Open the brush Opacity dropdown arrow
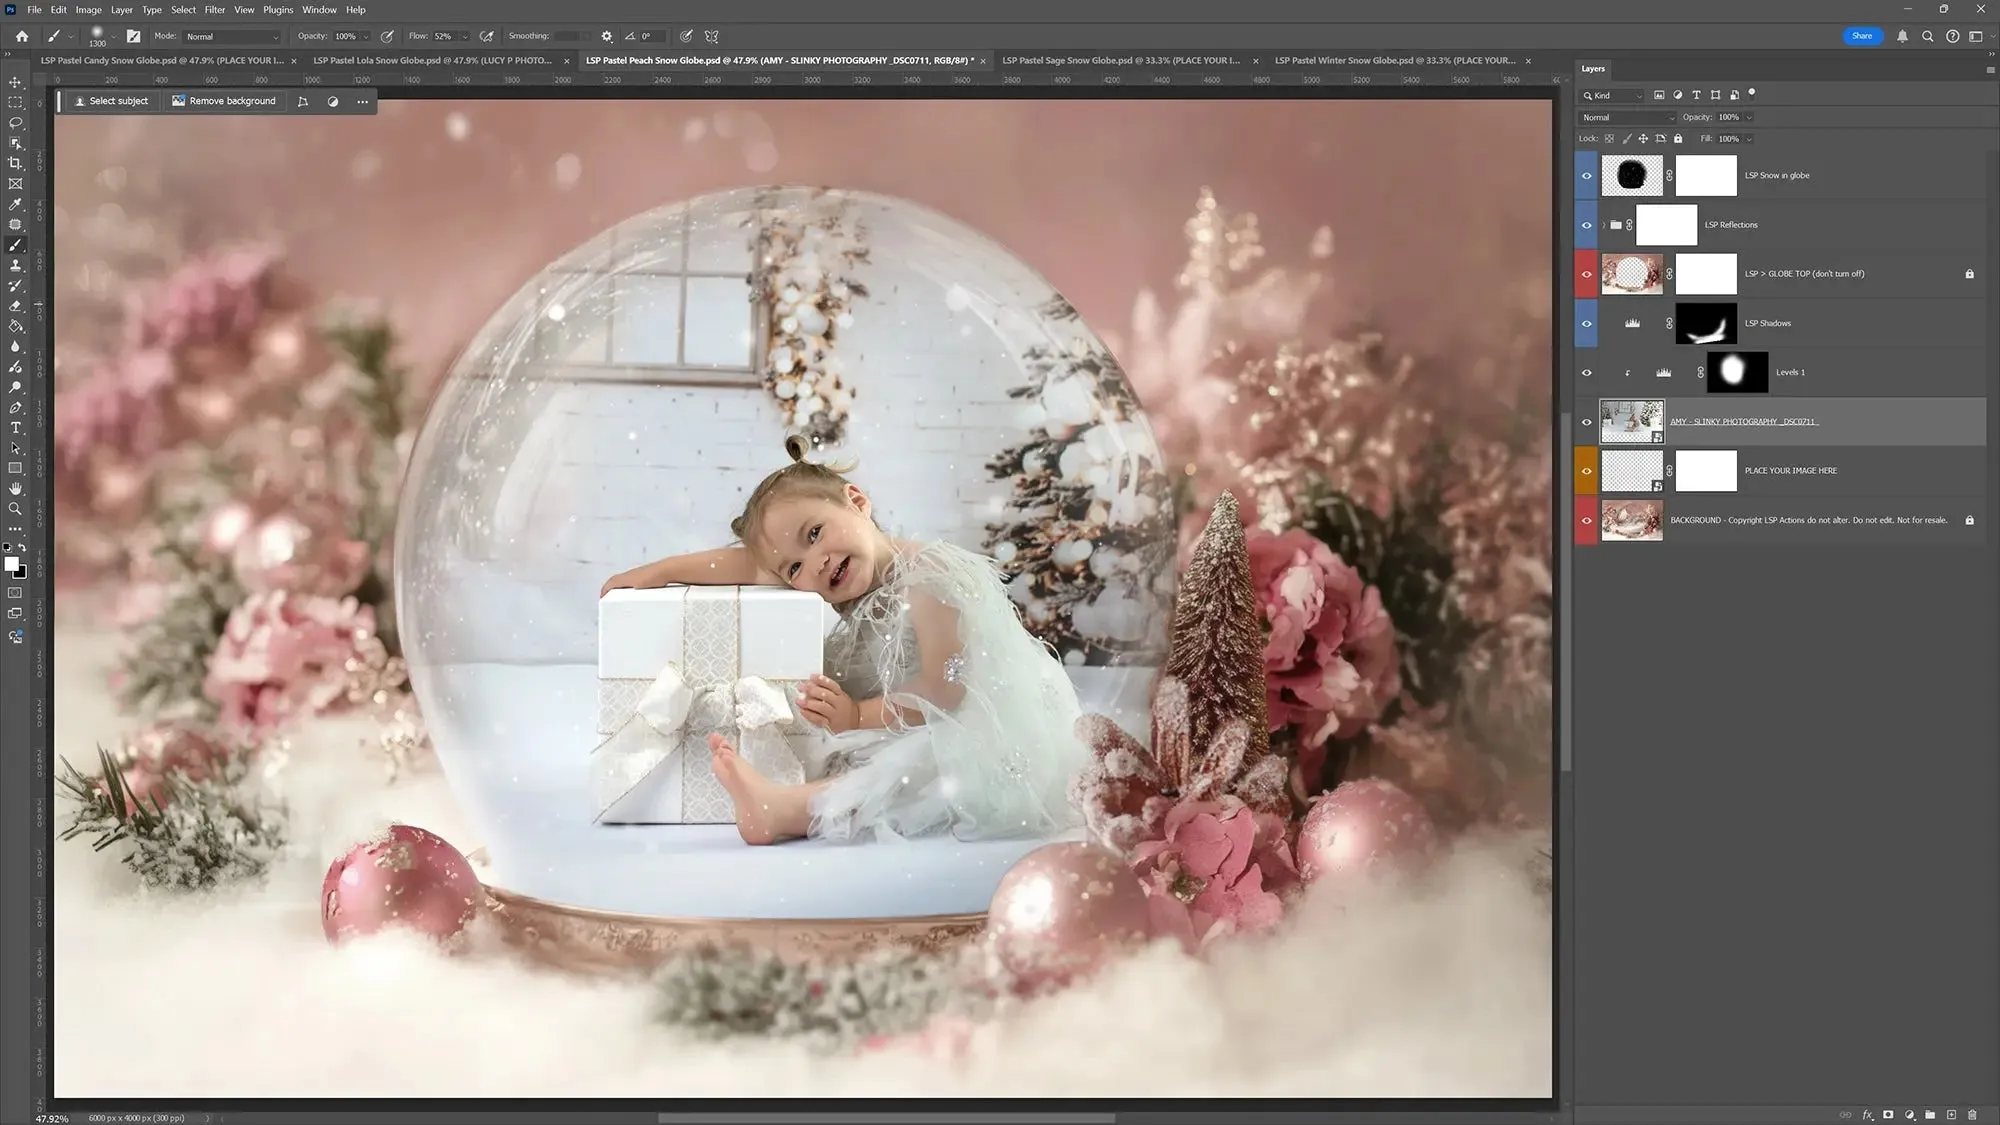 coord(366,36)
